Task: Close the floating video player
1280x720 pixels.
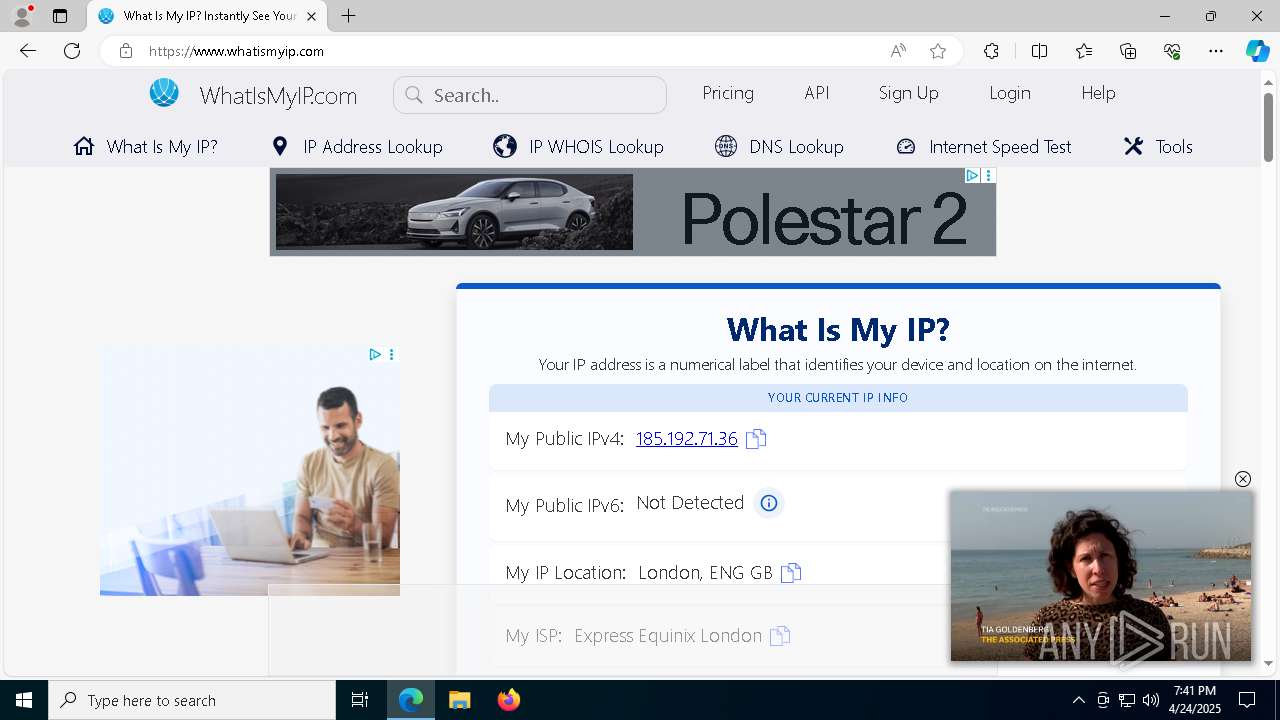Action: tap(1243, 479)
